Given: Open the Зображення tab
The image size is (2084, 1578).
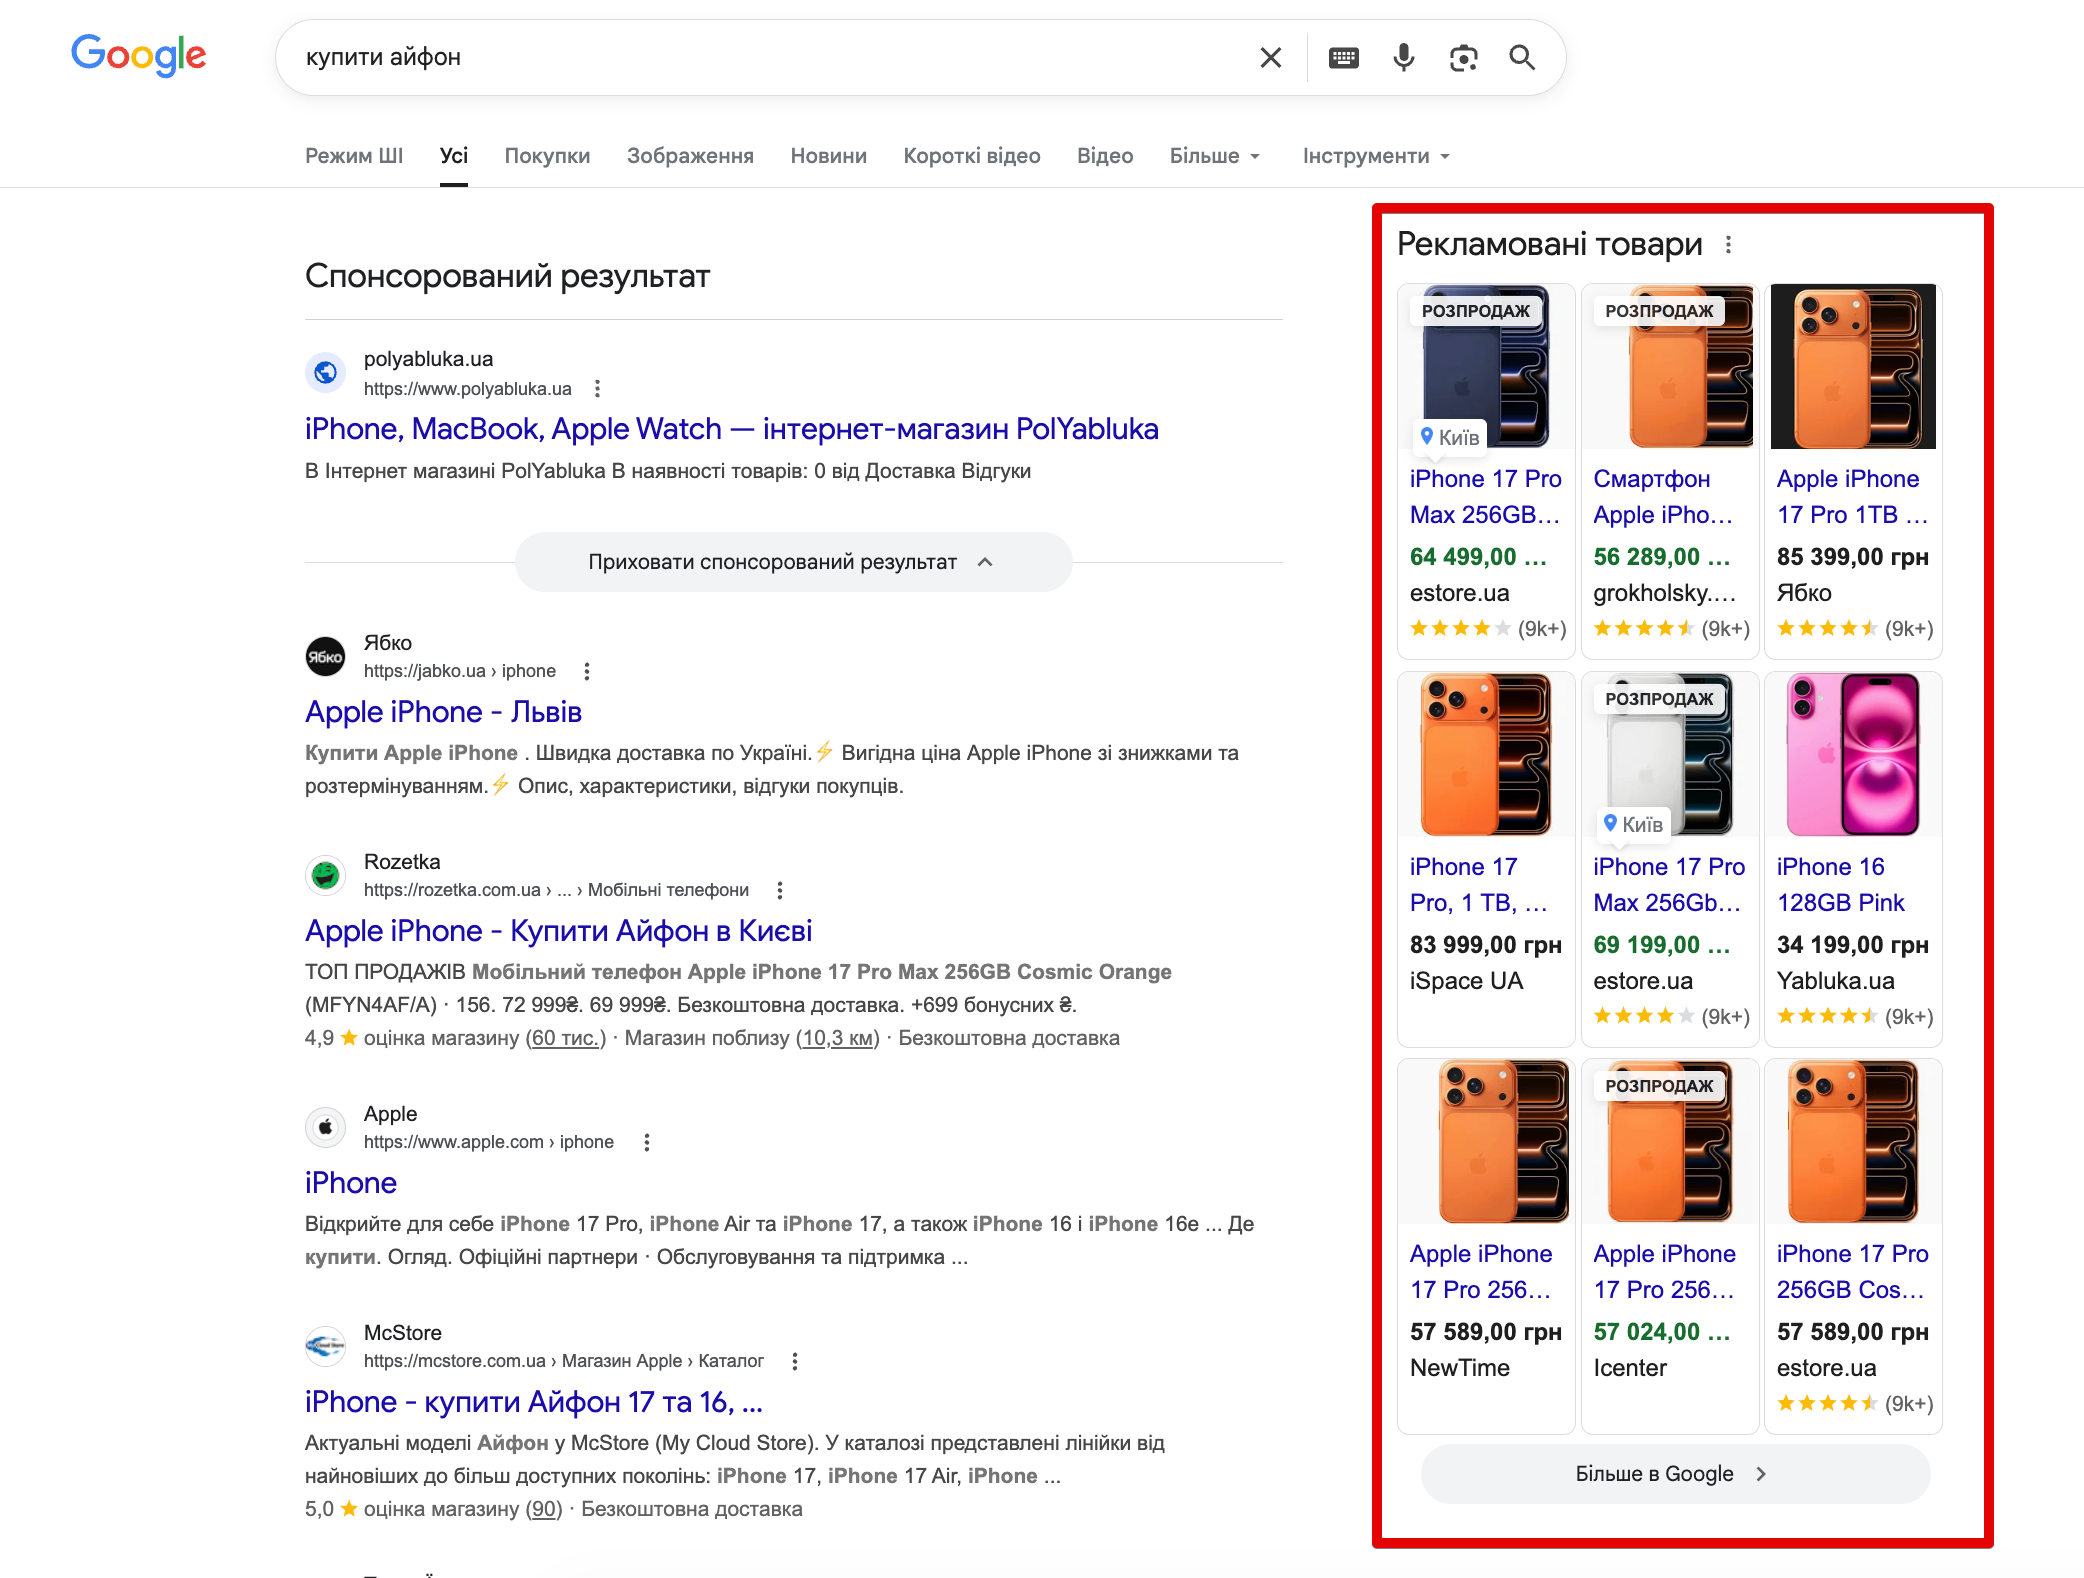Looking at the screenshot, I should coord(690,156).
